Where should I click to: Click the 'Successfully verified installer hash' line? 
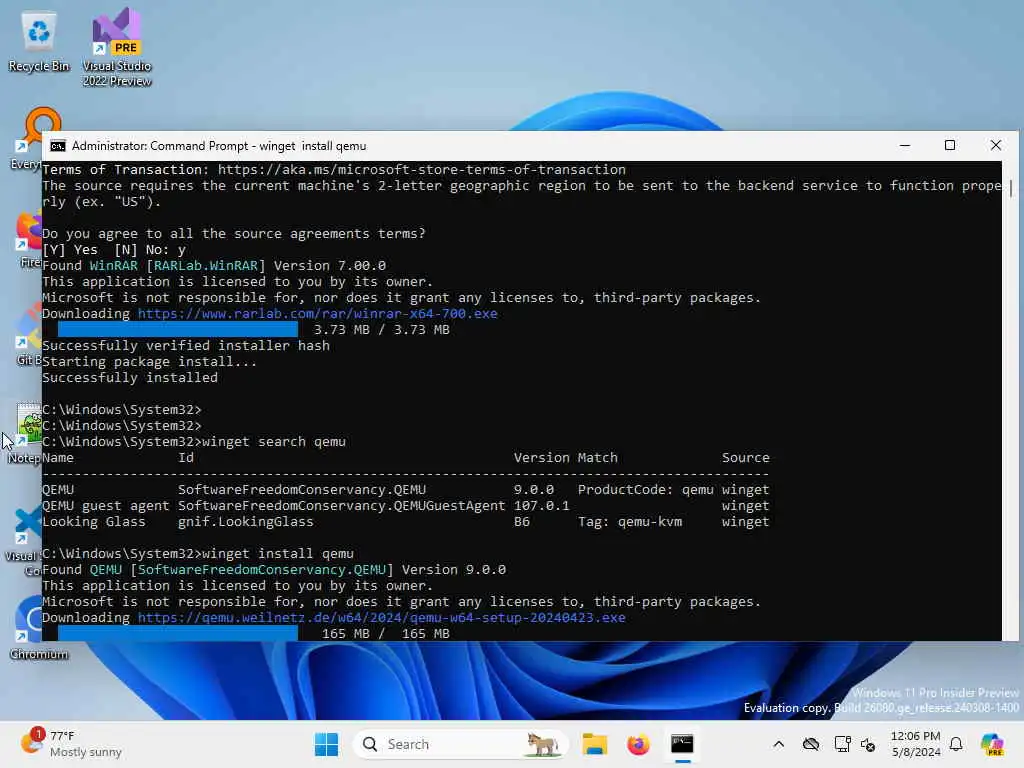[x=186, y=345]
